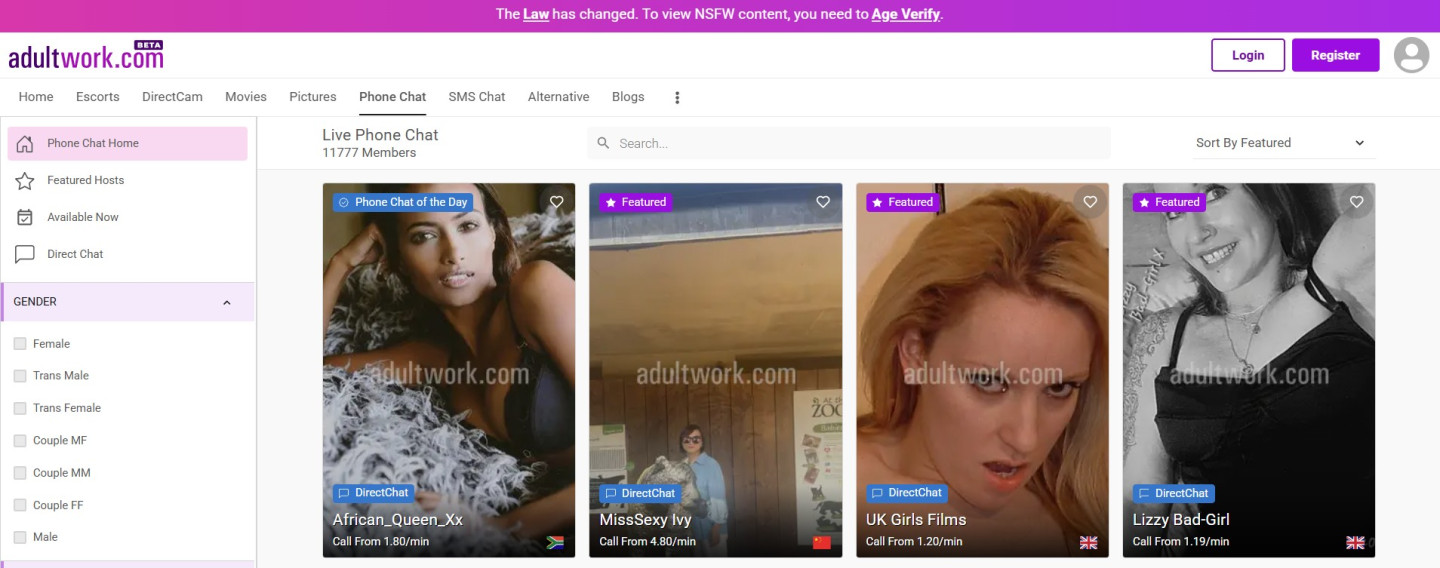Open the three-dot more menu
1440x568 pixels.
[677, 97]
